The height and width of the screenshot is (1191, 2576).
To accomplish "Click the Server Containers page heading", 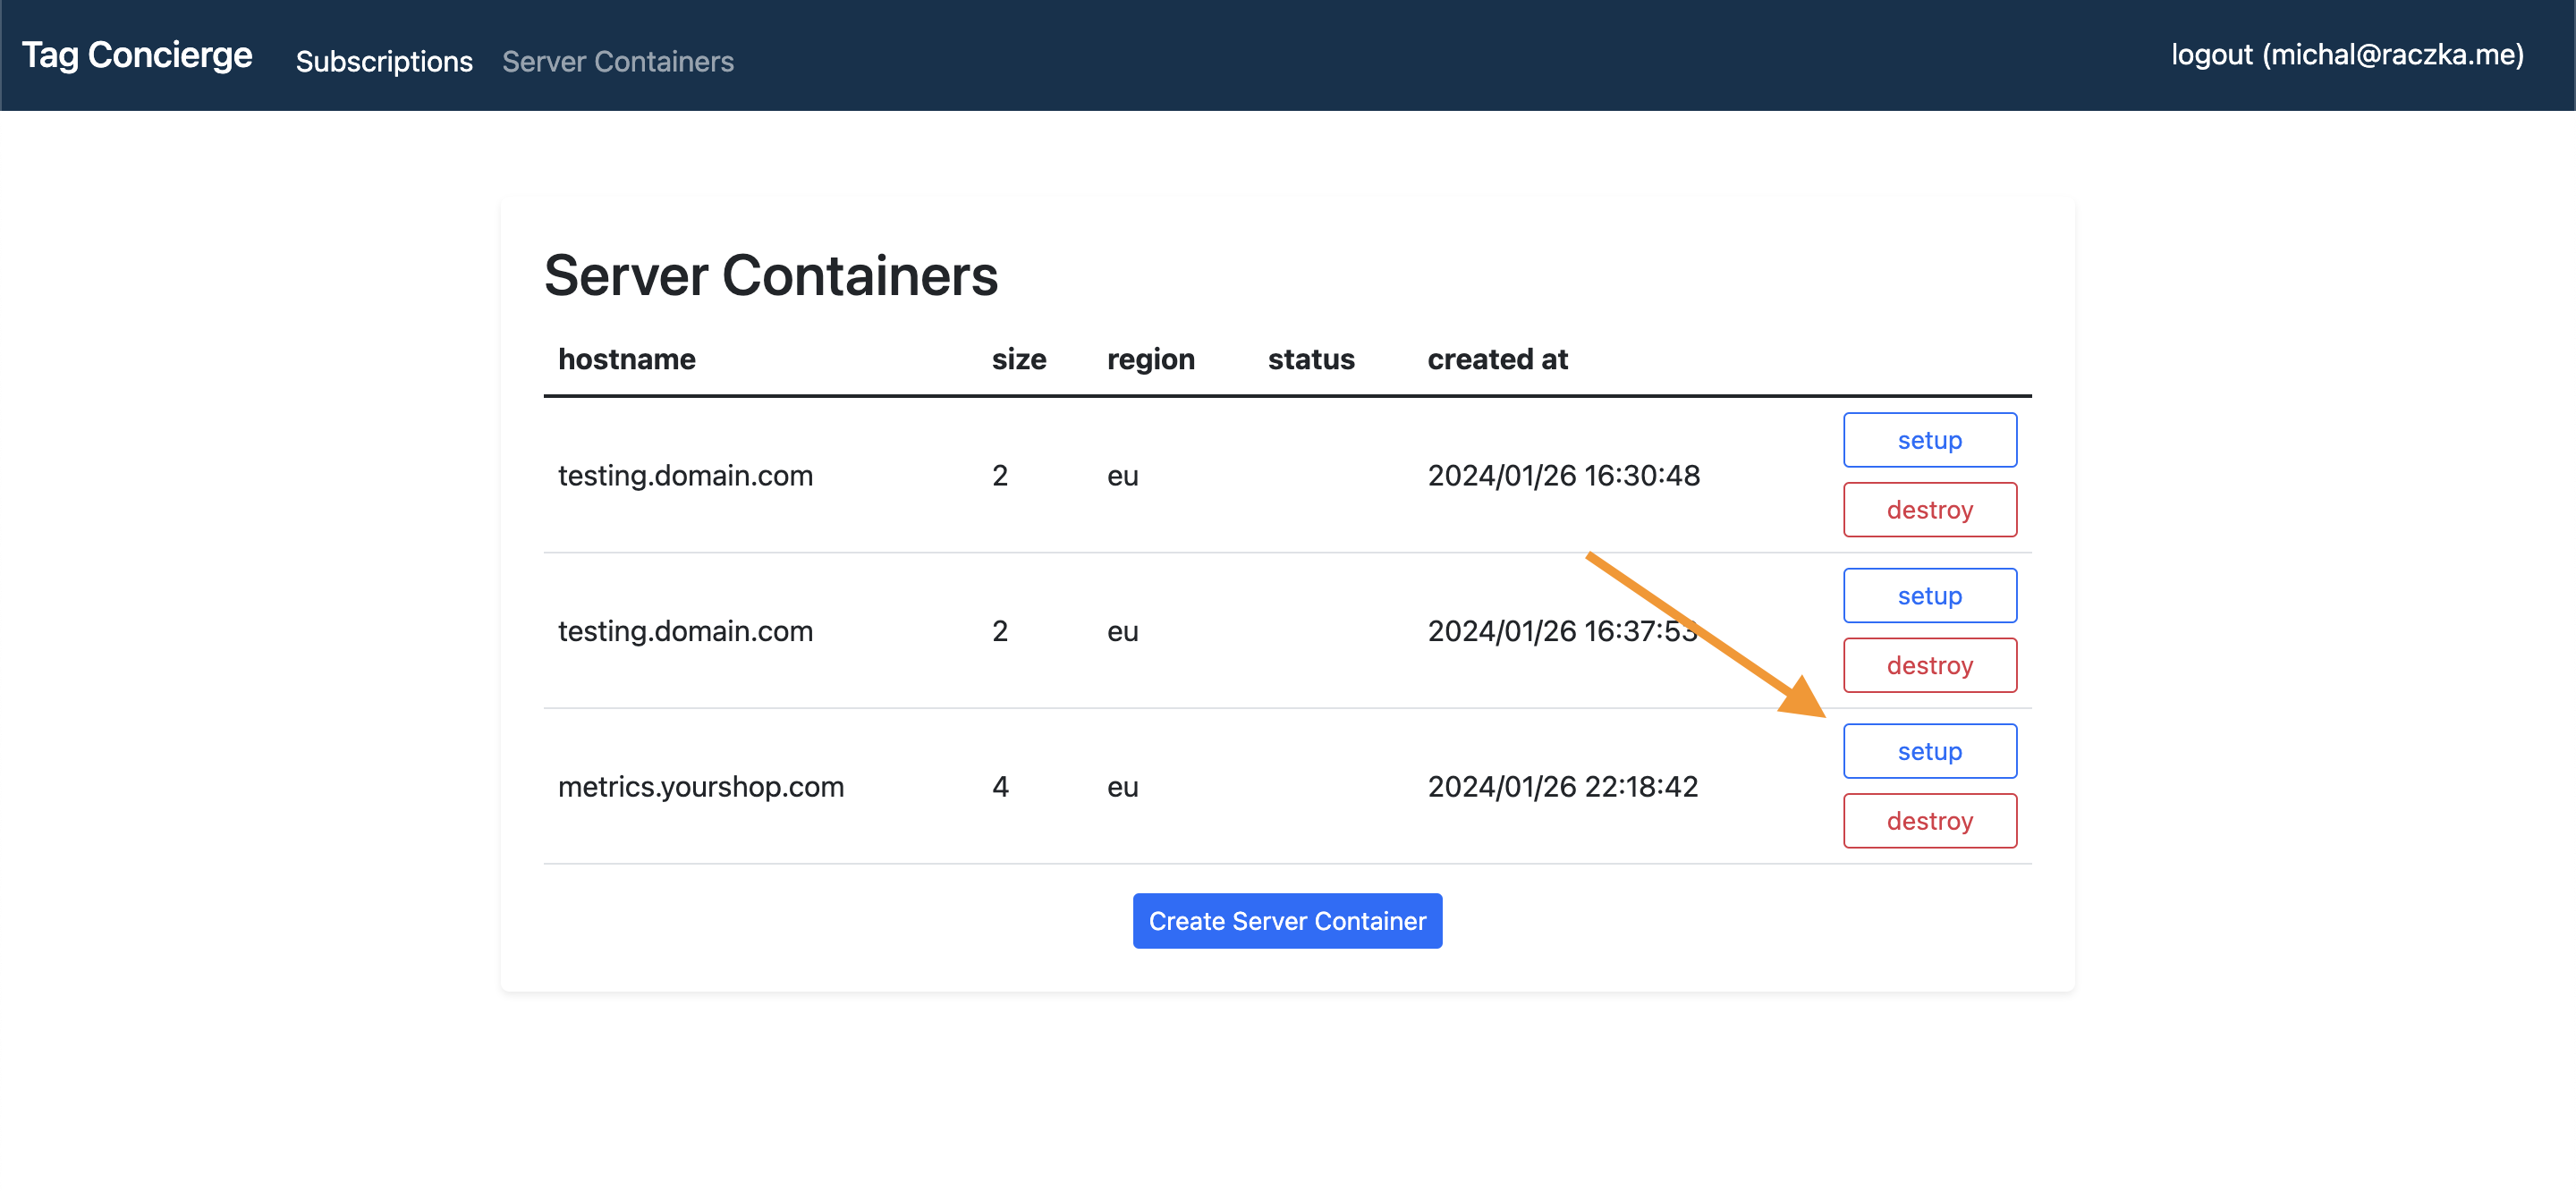I will [771, 275].
